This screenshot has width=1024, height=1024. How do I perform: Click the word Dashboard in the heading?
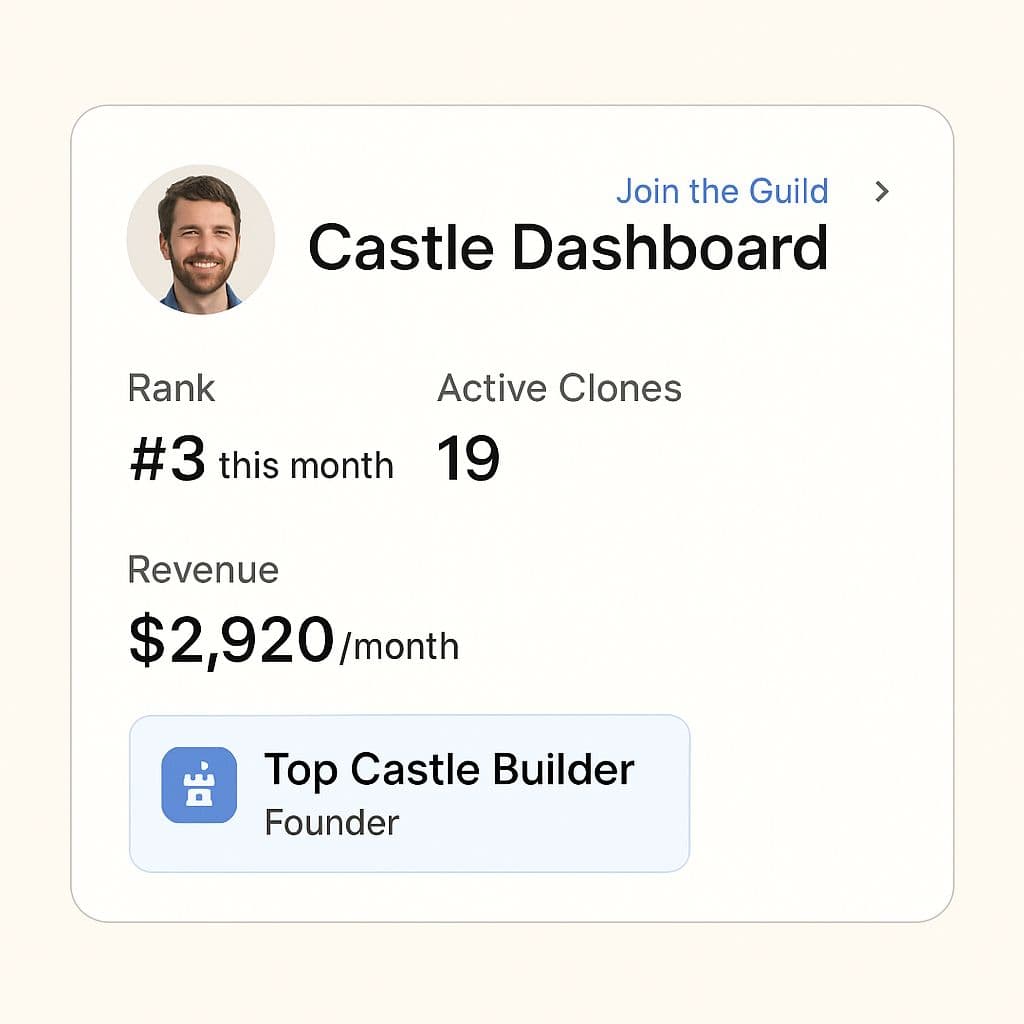(x=669, y=248)
